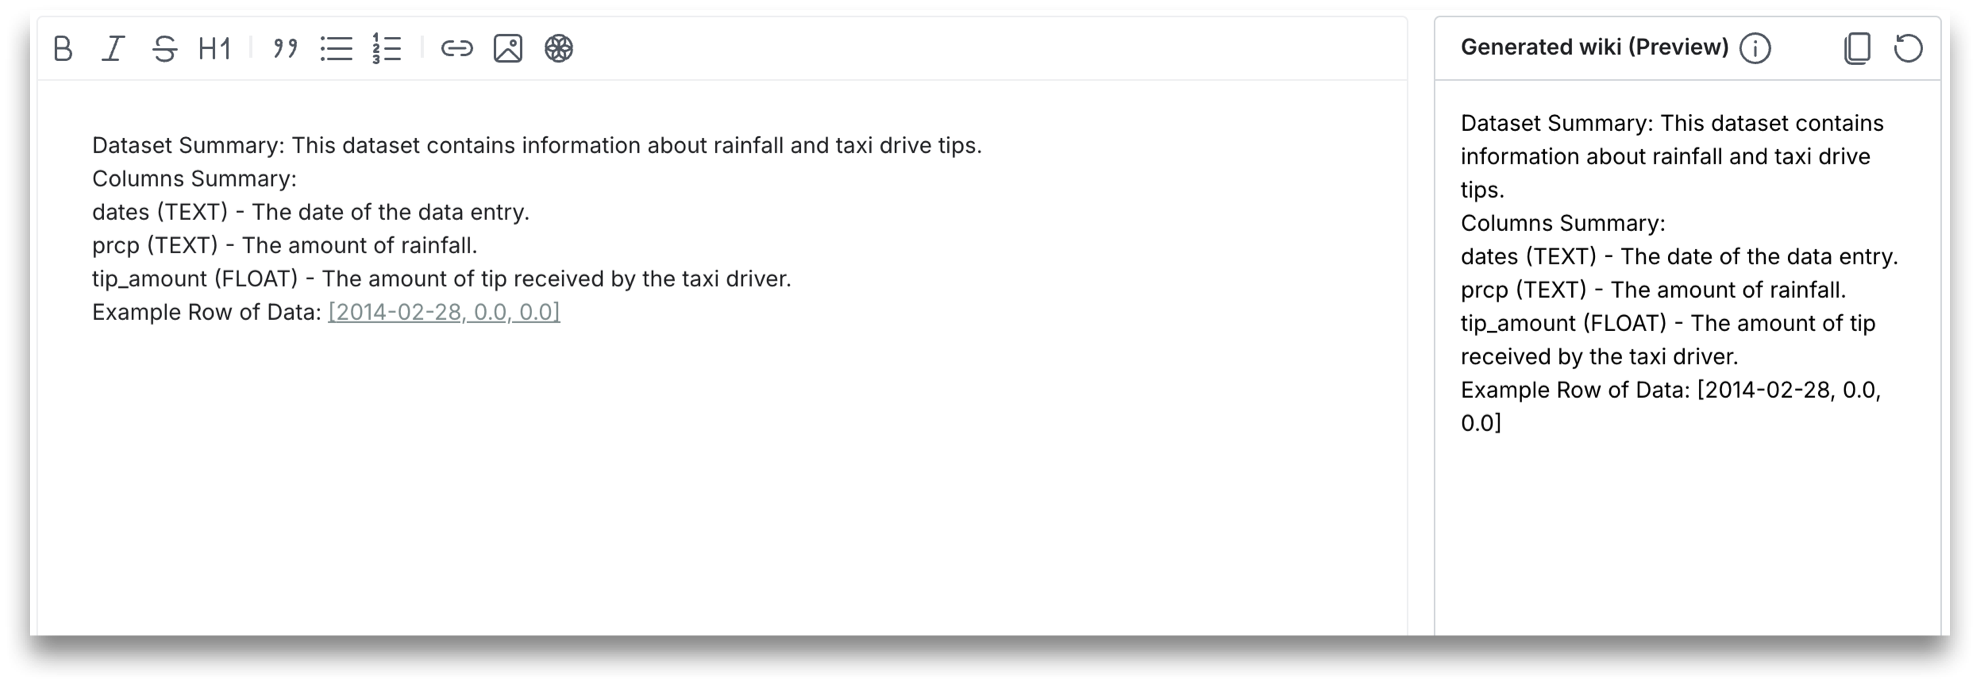Image resolution: width=1980 pixels, height=686 pixels.
Task: Insert a block quote
Action: coord(285,48)
